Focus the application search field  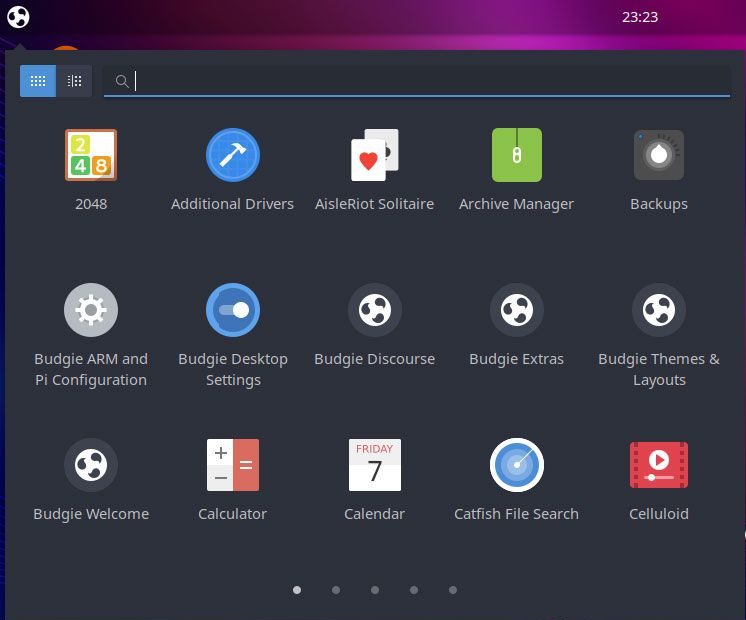(x=417, y=81)
